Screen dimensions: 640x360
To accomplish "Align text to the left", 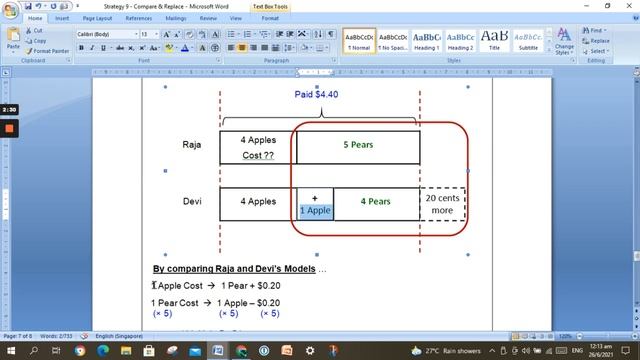I will [231, 48].
